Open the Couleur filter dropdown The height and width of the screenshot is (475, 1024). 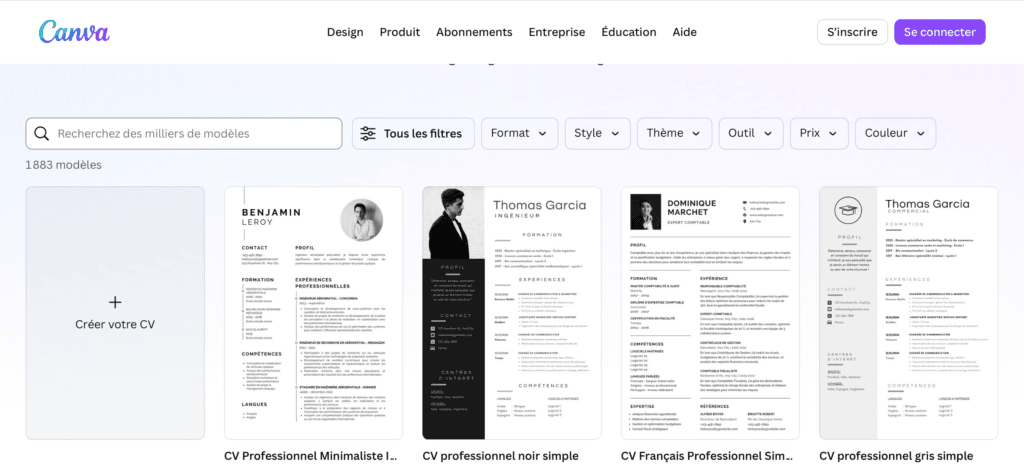tap(895, 133)
